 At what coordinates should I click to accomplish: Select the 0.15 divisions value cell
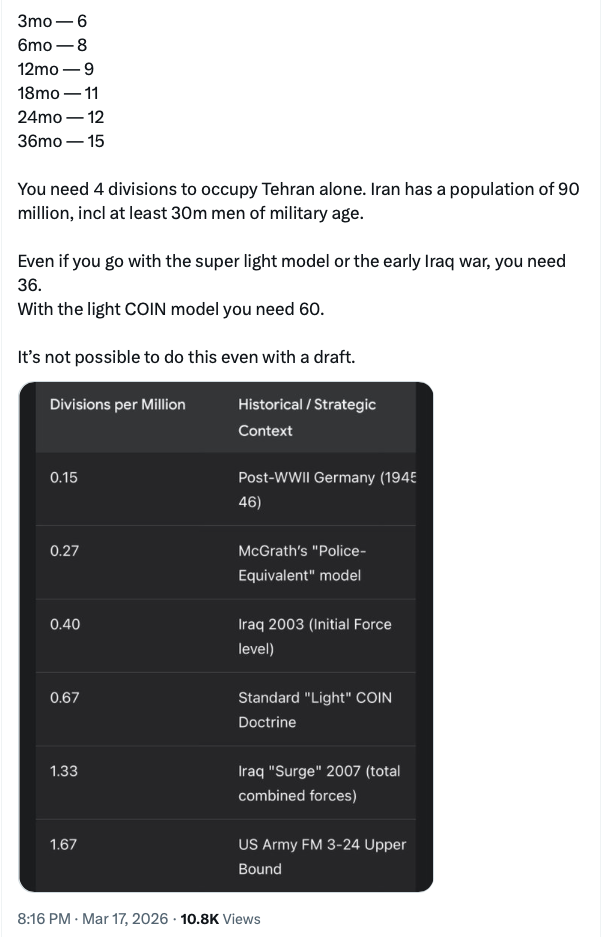point(64,477)
